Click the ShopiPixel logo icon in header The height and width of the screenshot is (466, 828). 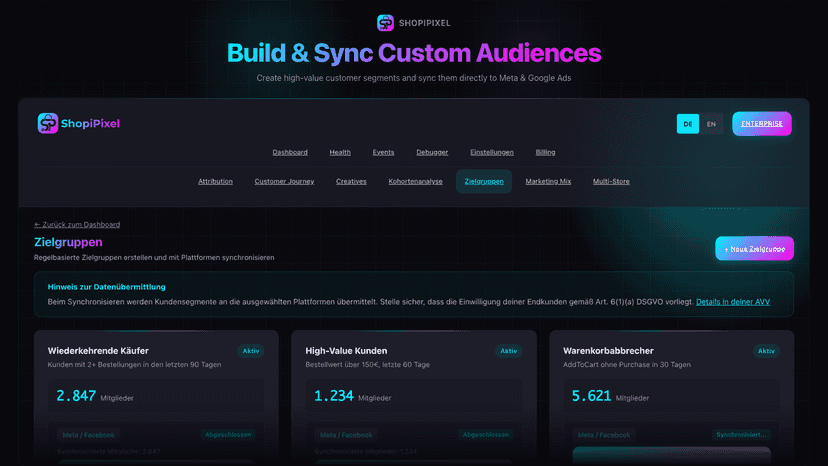point(48,123)
